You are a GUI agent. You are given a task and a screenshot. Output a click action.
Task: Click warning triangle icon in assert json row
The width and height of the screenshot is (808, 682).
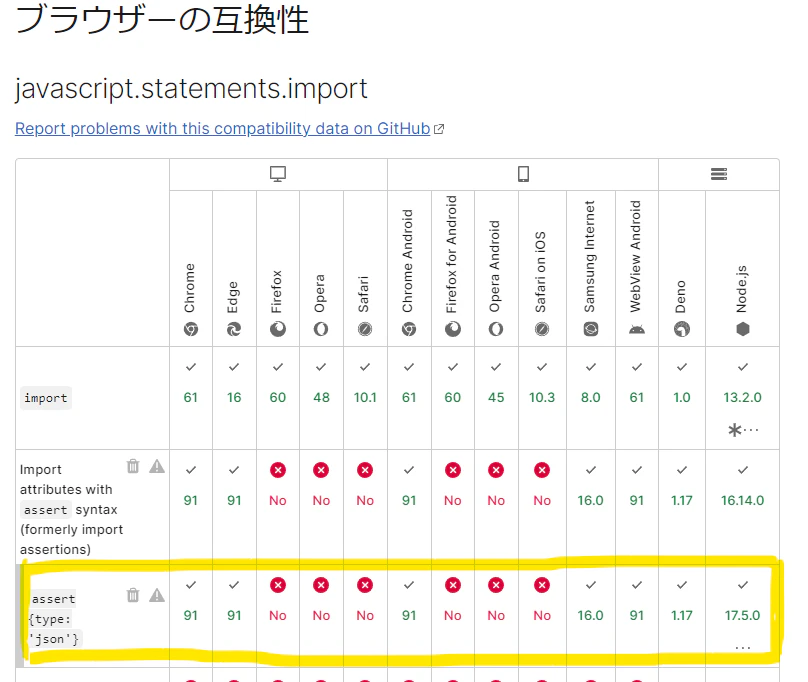(157, 595)
